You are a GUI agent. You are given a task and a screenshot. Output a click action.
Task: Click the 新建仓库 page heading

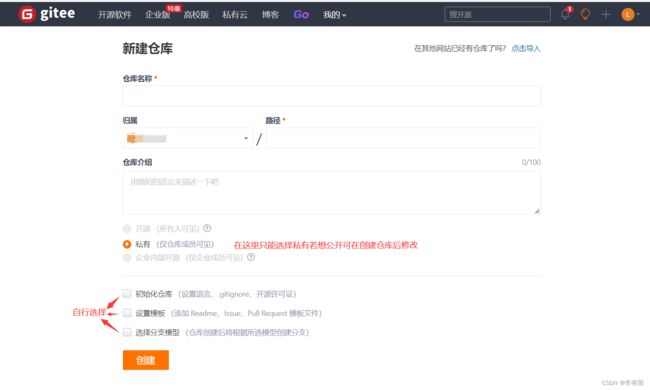pos(148,48)
